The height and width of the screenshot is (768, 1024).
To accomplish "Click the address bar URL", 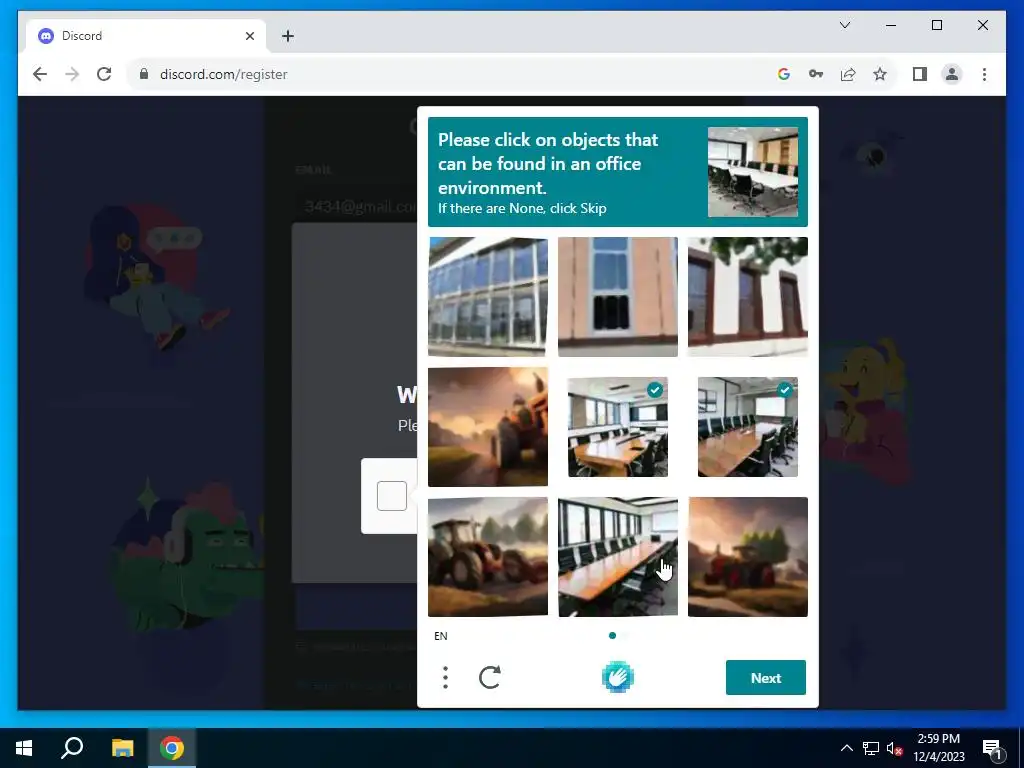I will [223, 74].
